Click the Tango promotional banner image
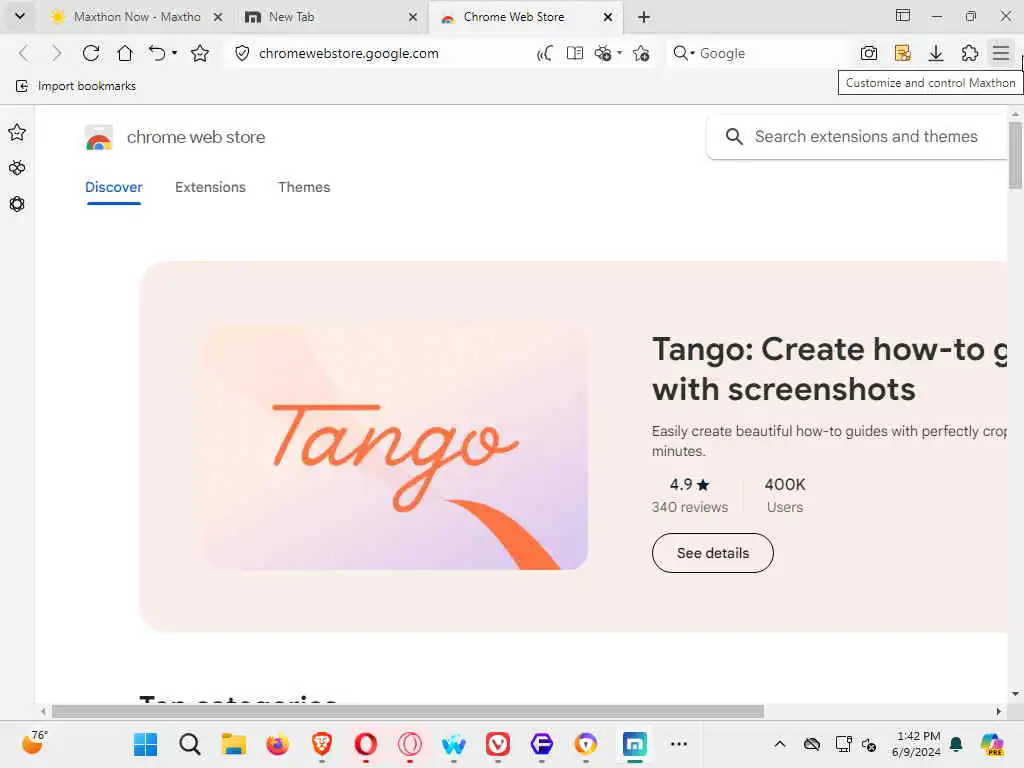Image resolution: width=1024 pixels, height=768 pixels. coord(396,448)
